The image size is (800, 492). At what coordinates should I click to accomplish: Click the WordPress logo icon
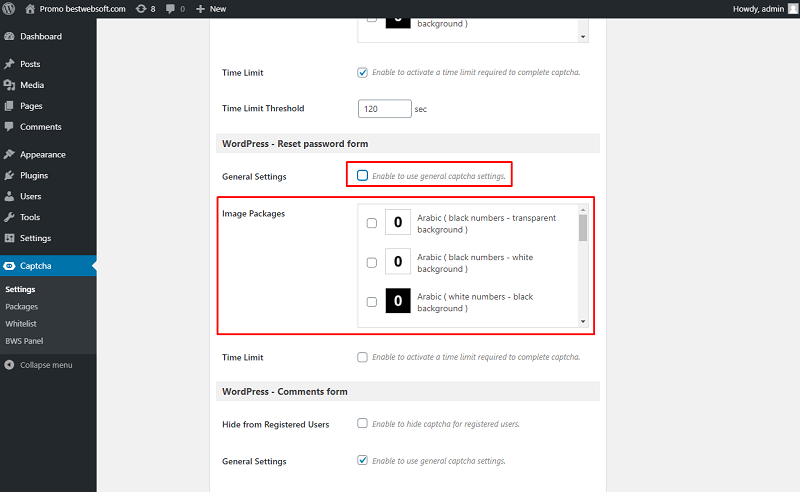[x=9, y=9]
